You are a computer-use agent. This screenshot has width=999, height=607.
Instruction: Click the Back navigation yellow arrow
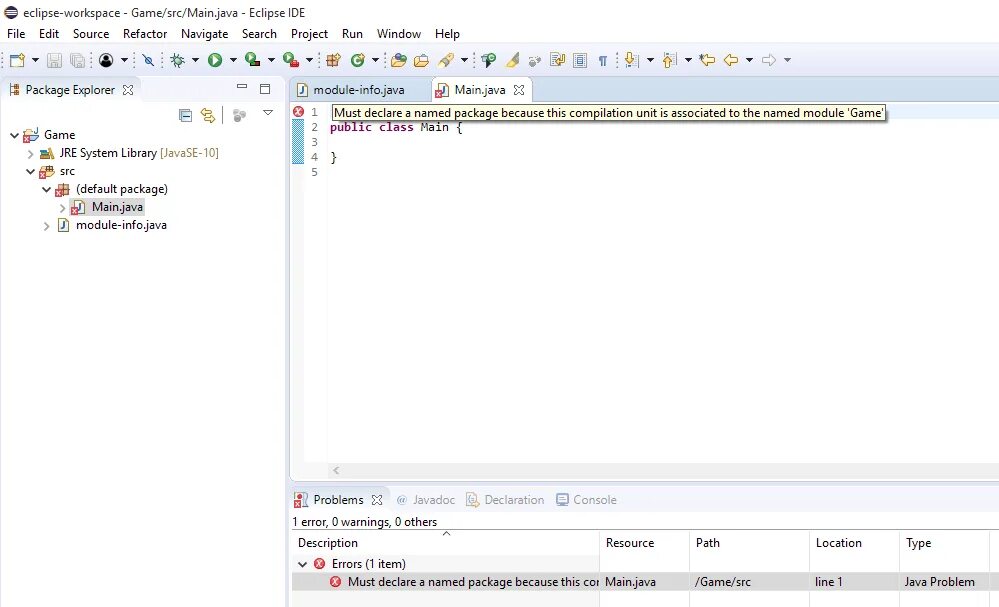pos(731,60)
